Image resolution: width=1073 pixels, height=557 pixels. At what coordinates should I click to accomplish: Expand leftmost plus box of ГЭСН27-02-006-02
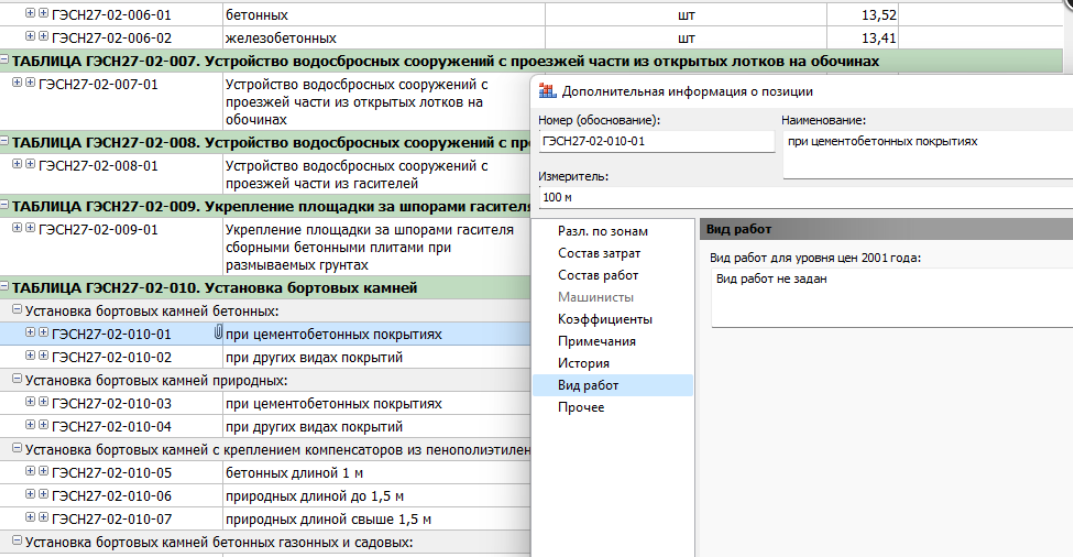[x=30, y=36]
